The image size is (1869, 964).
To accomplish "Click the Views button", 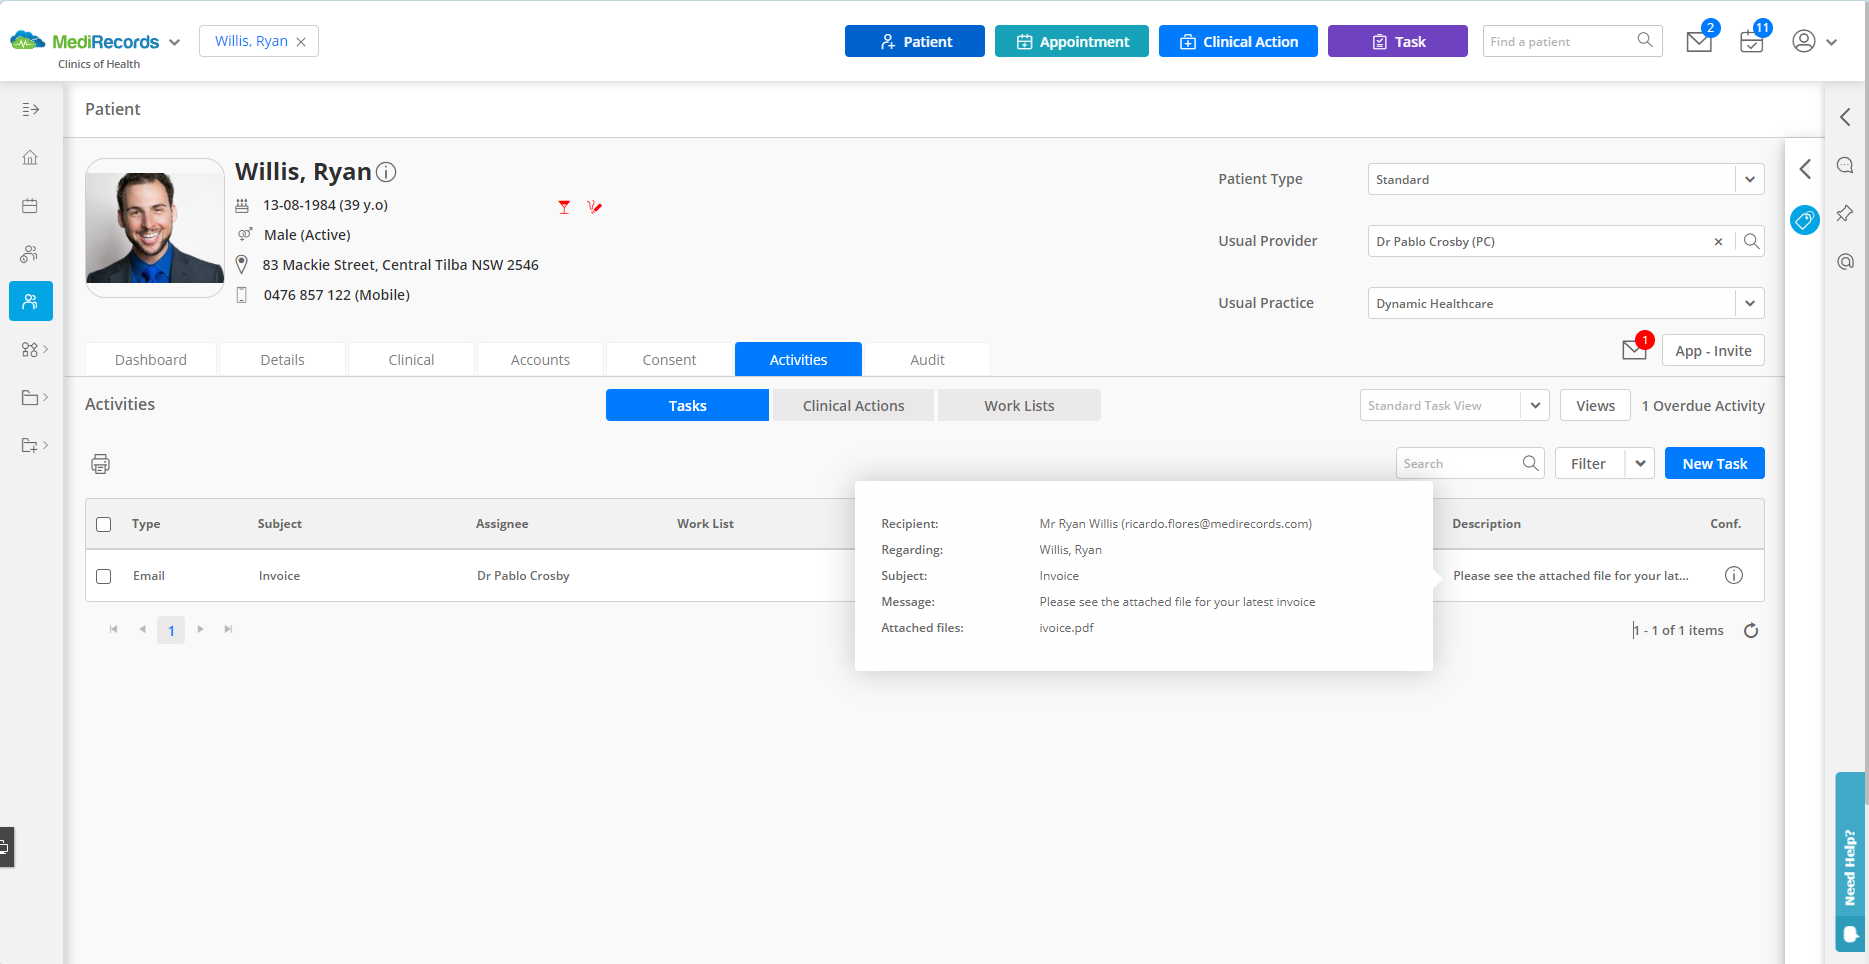I will [x=1596, y=405].
